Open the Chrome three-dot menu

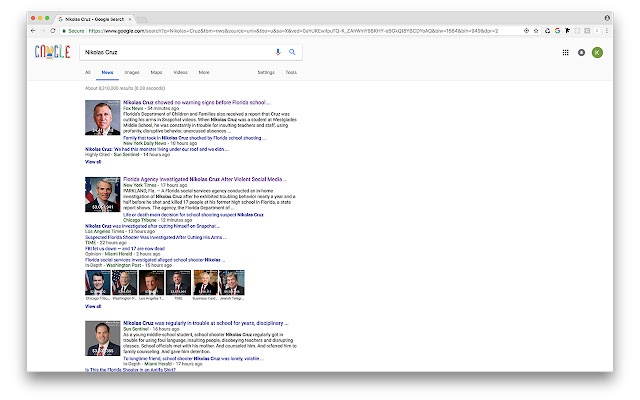607,31
